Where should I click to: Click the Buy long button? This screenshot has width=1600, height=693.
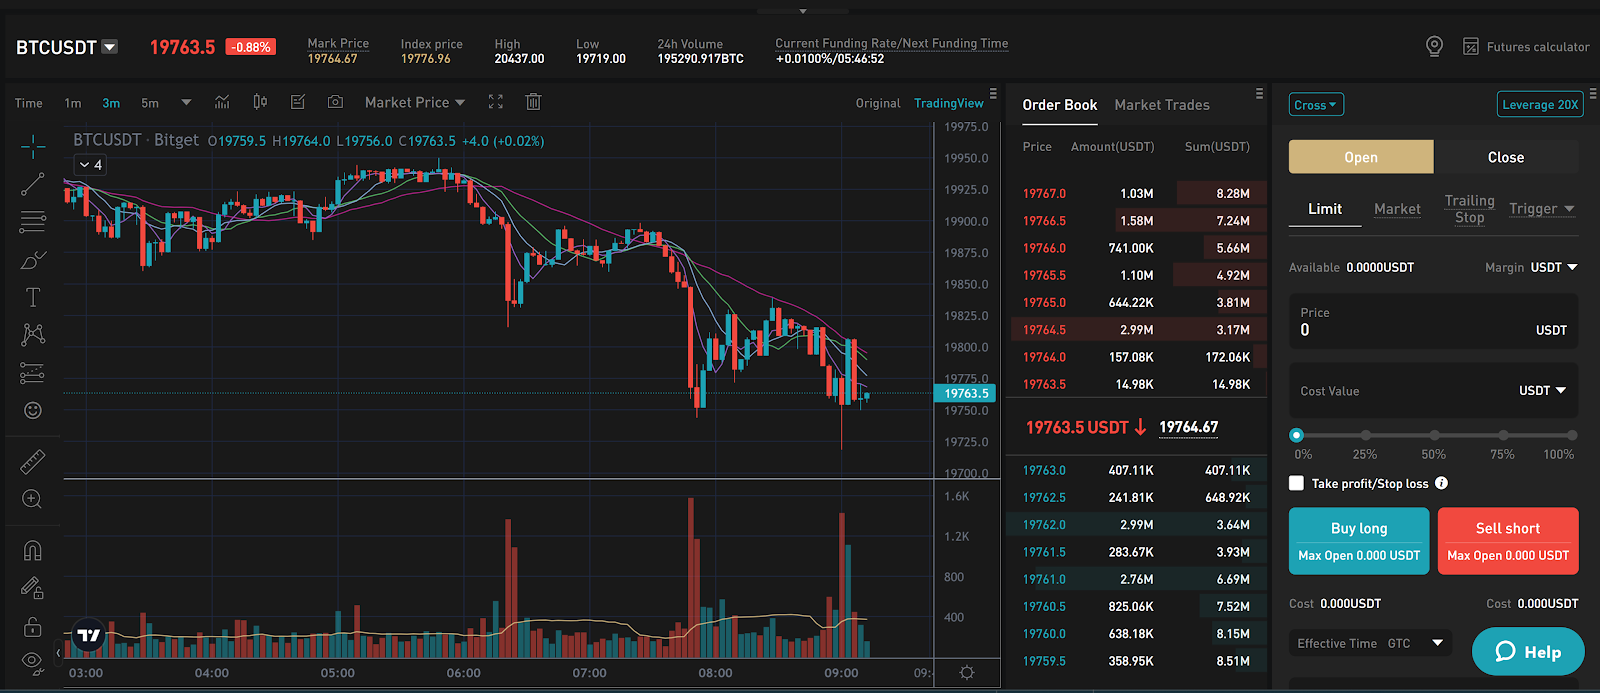point(1359,541)
